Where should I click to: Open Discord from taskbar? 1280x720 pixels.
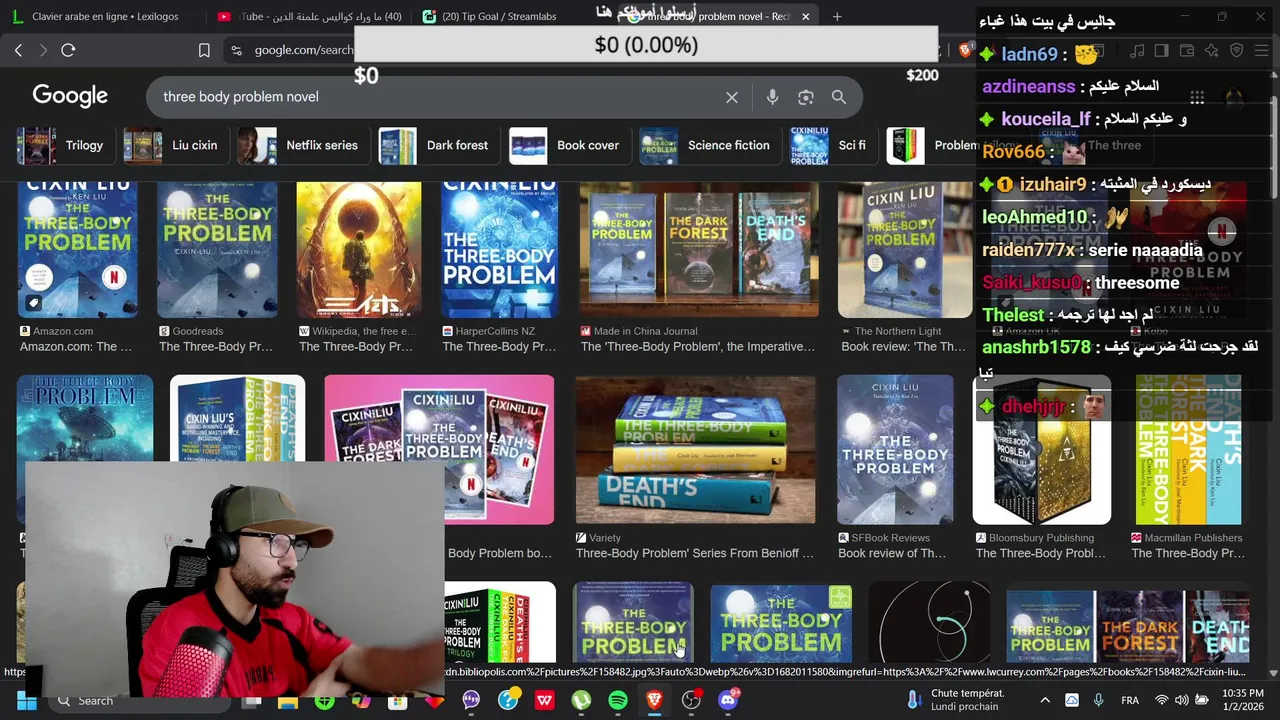pyautogui.click(x=728, y=701)
